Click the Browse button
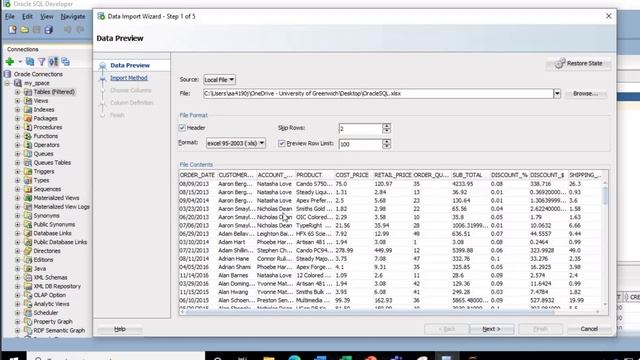 click(585, 94)
